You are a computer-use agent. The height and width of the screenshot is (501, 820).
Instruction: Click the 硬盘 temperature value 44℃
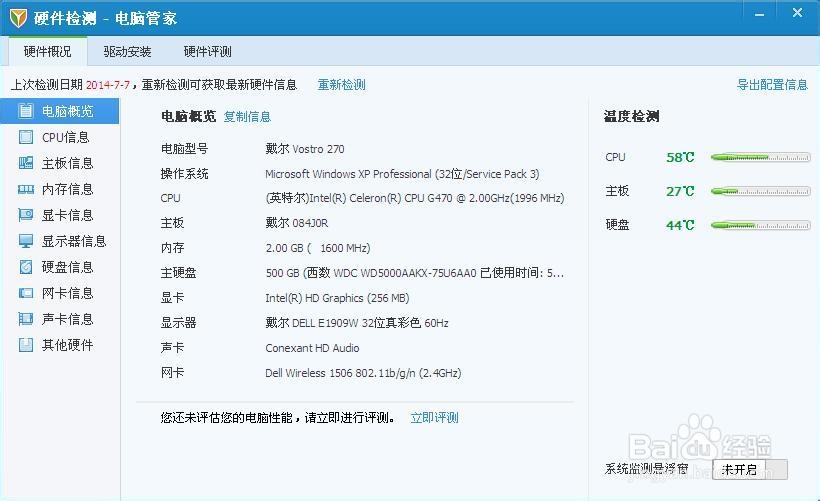pyautogui.click(x=680, y=225)
